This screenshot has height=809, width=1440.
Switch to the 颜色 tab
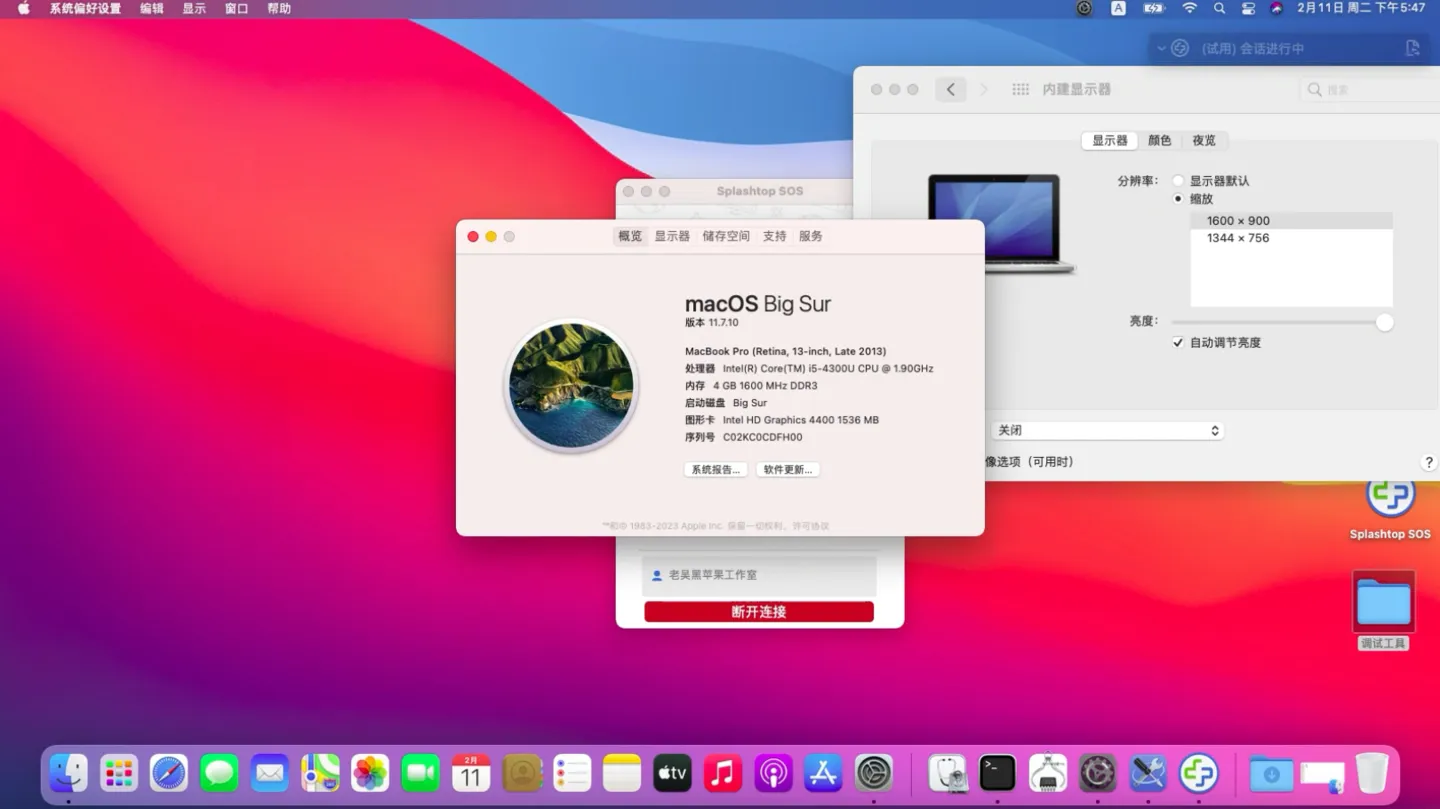coord(1158,140)
